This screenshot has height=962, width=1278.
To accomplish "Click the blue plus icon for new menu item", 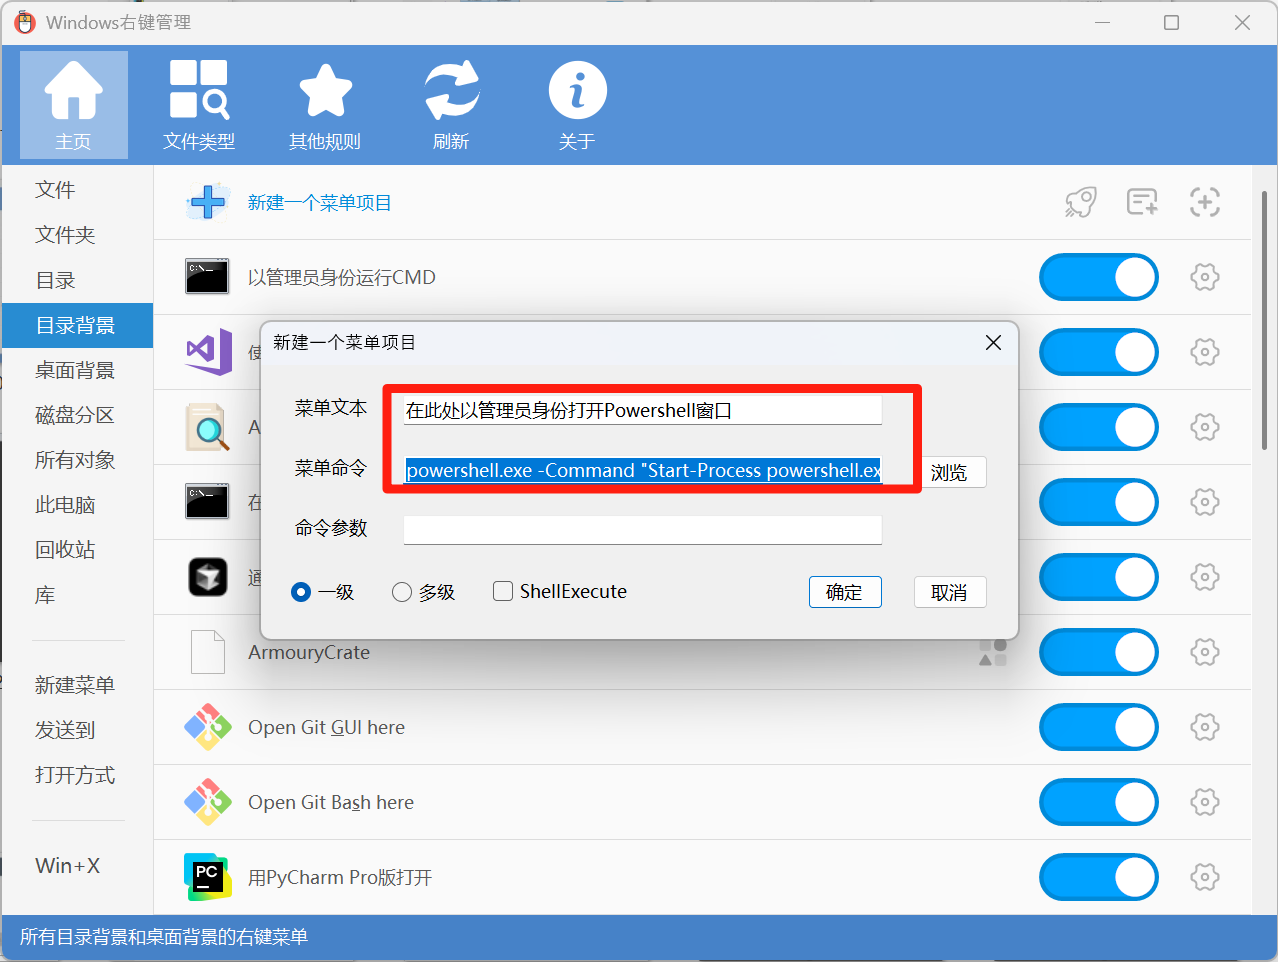I will click(x=208, y=202).
